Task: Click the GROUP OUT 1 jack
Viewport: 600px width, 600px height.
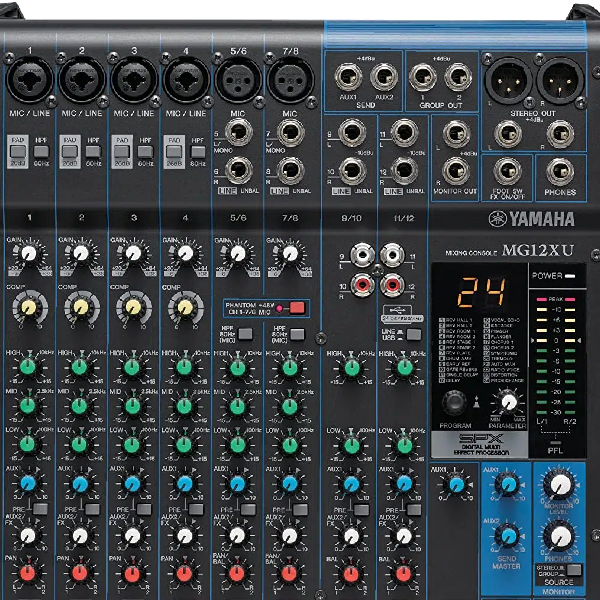Action: point(422,77)
